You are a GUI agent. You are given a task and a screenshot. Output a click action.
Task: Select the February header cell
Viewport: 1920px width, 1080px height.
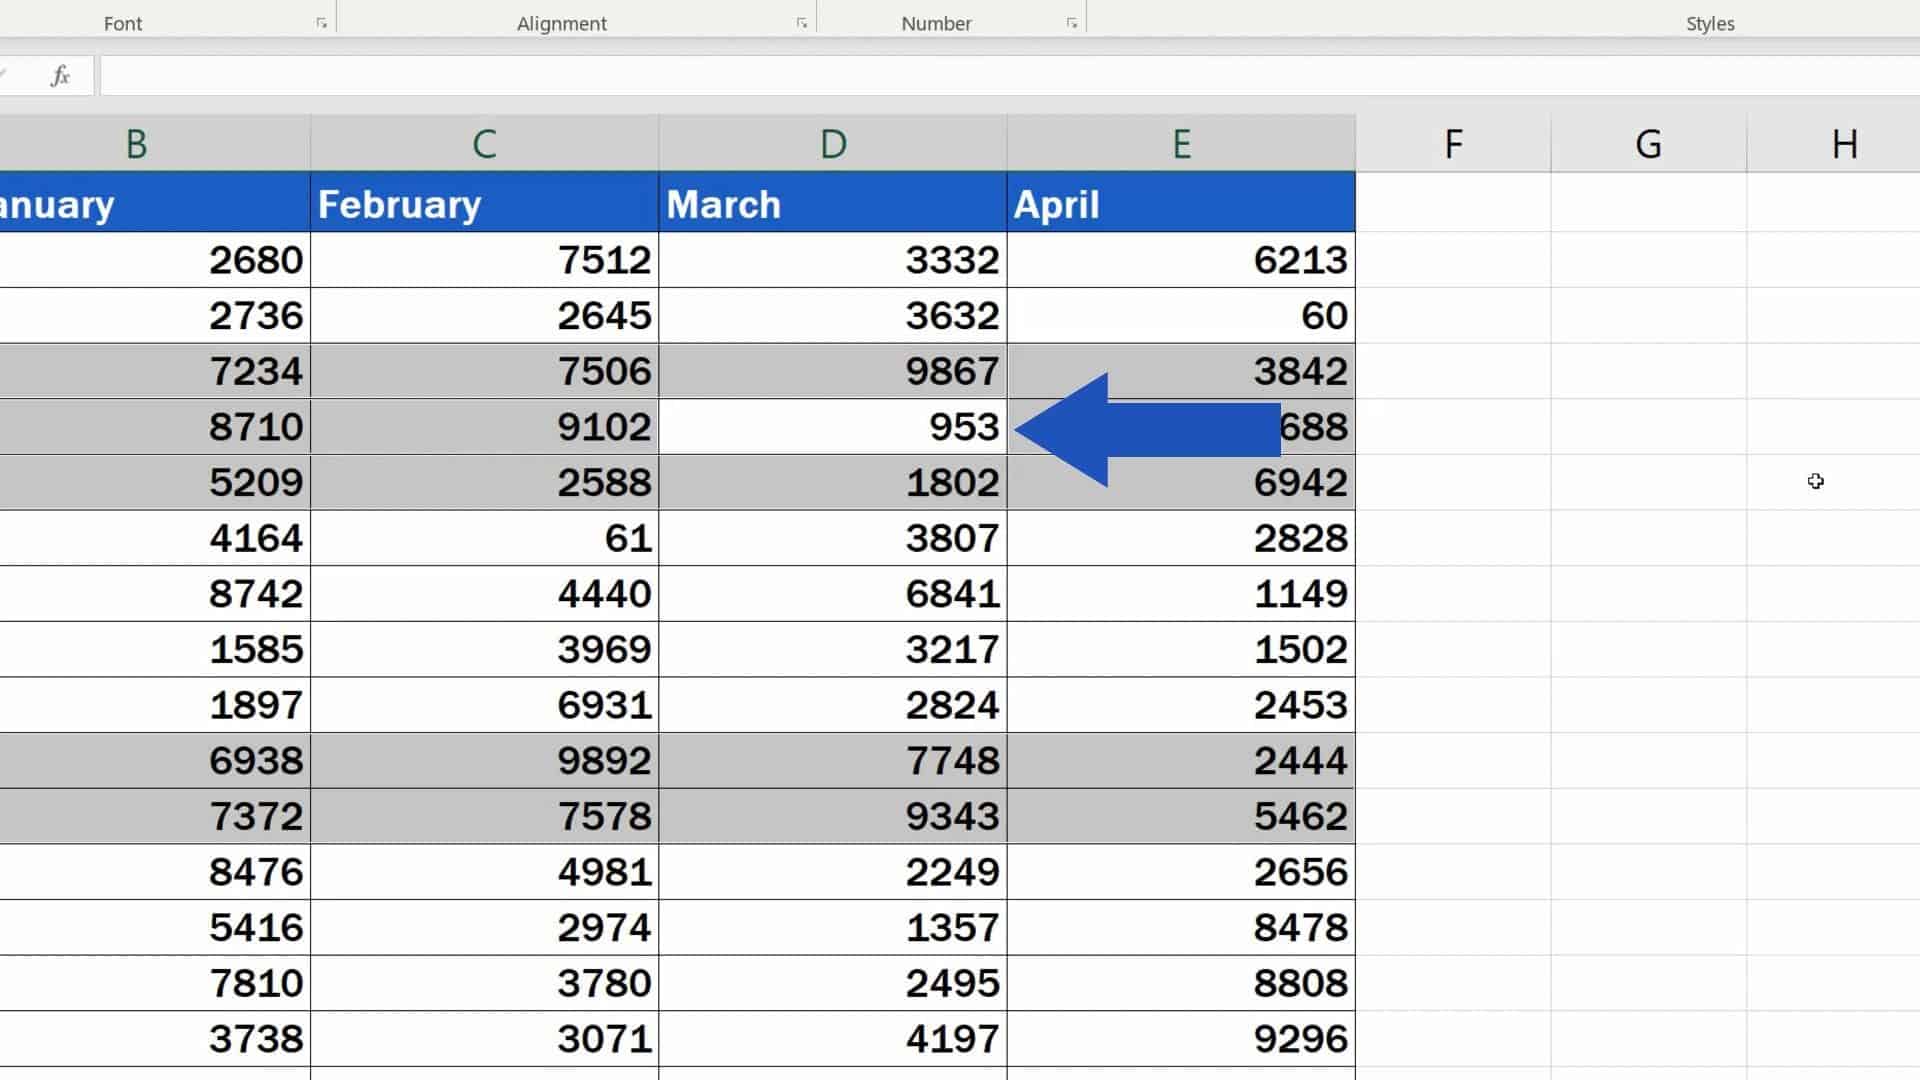click(x=485, y=203)
